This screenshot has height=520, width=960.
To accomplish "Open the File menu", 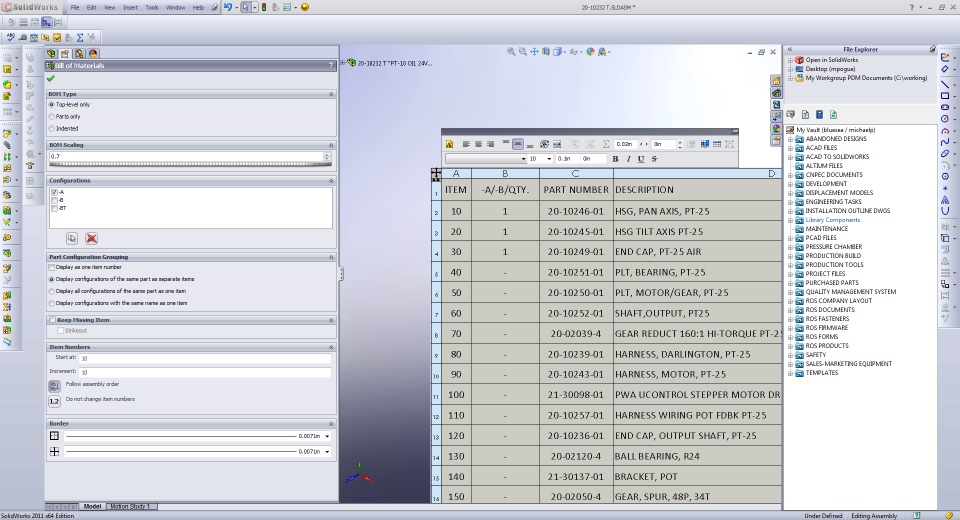I will (75, 7).
